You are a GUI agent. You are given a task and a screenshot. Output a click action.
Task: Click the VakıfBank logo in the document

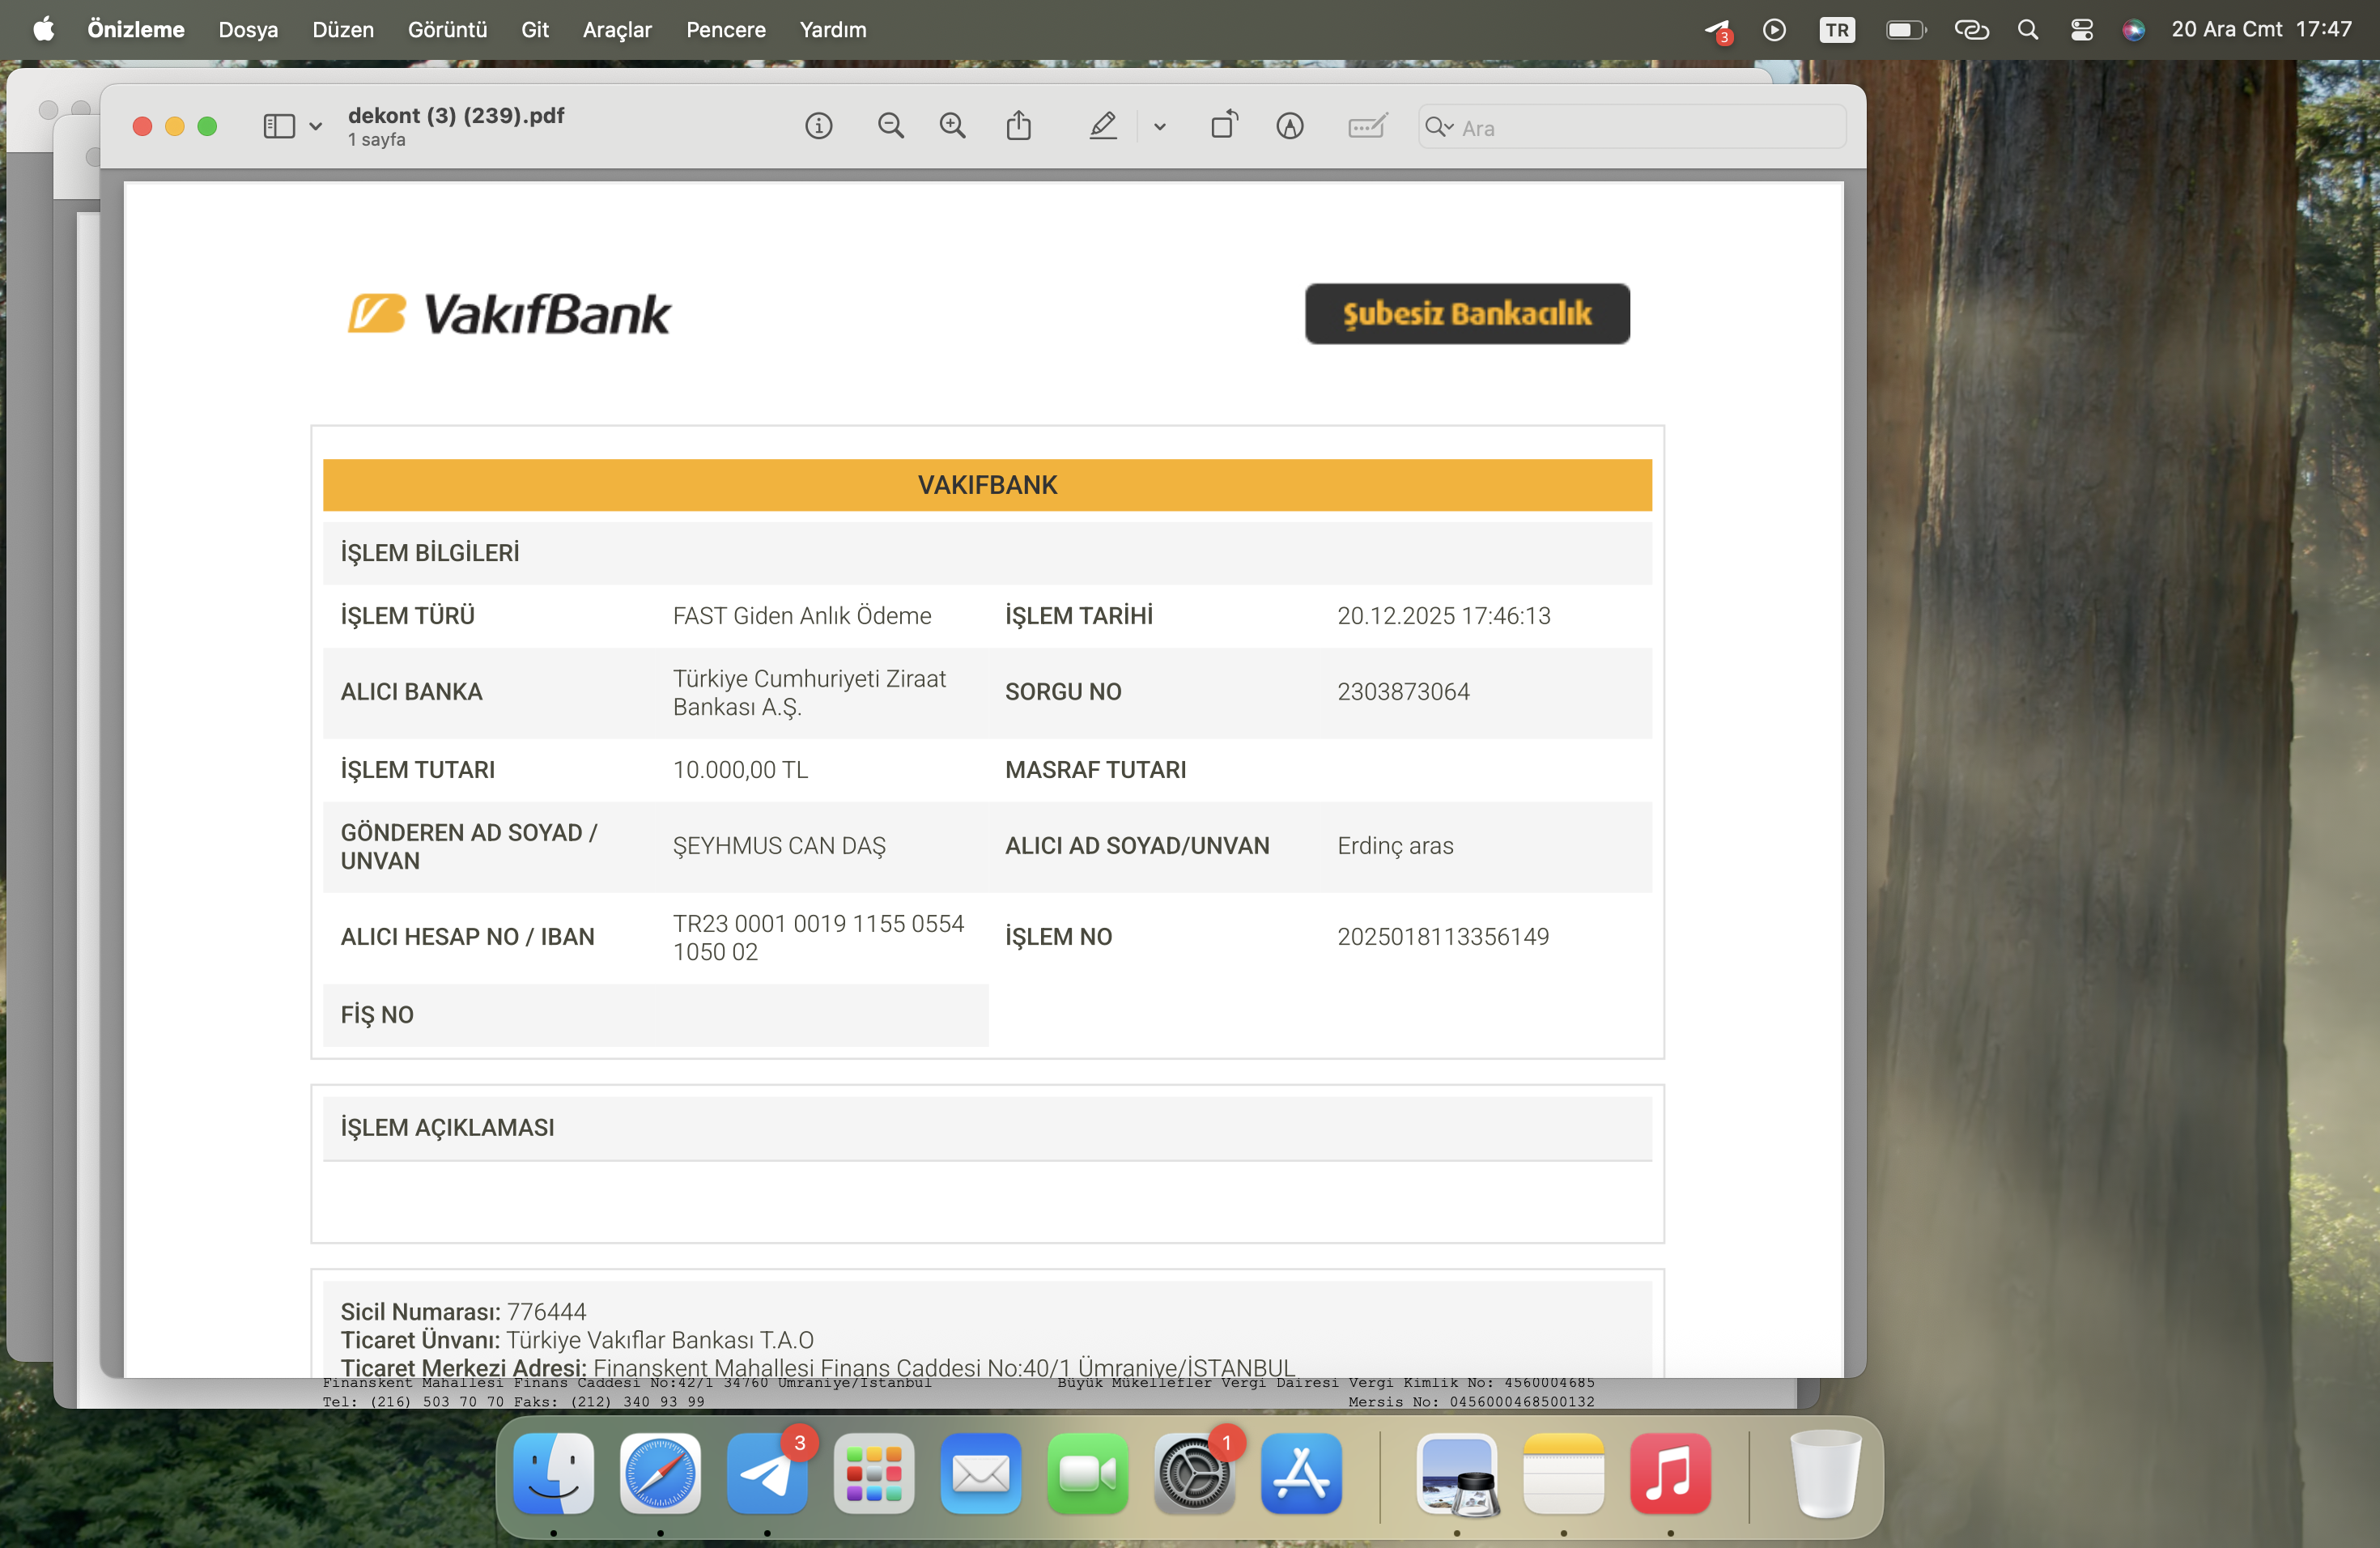(509, 313)
